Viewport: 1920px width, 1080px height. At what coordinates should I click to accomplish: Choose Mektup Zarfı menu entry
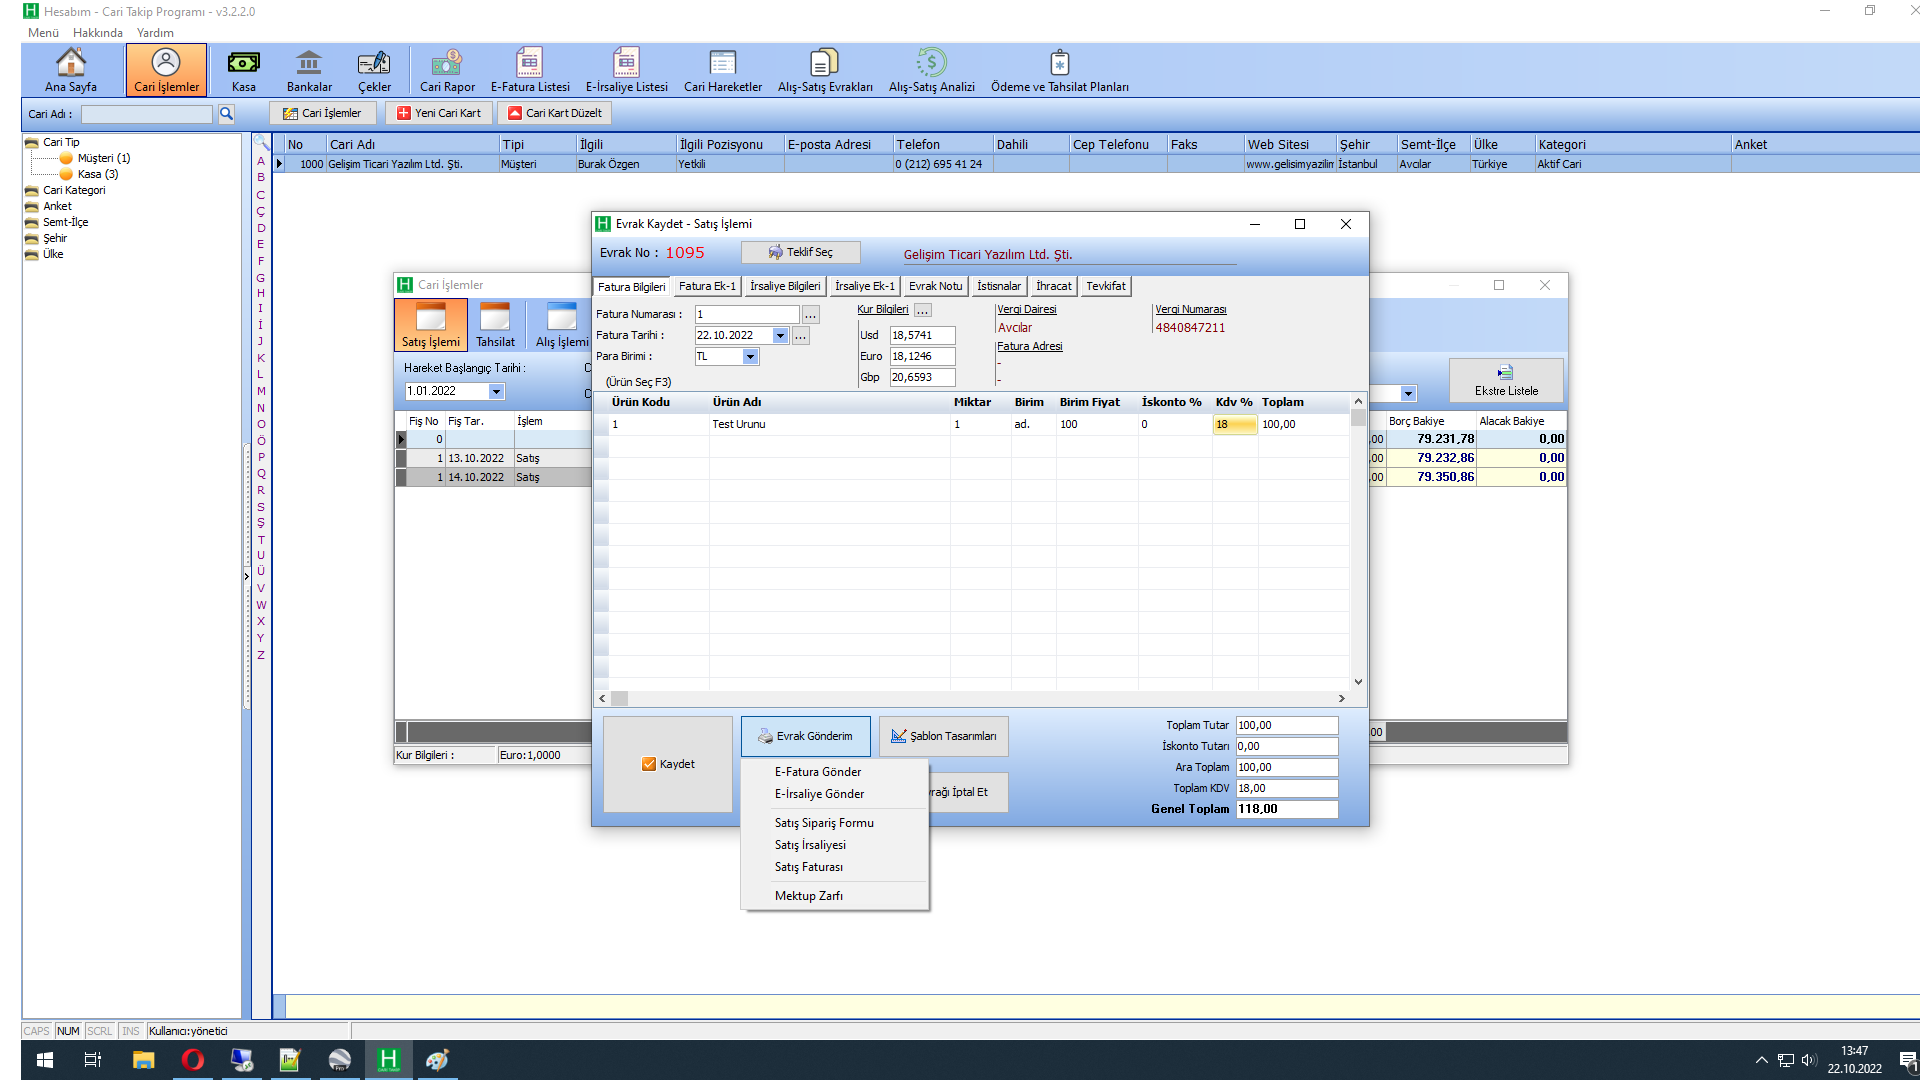[808, 896]
